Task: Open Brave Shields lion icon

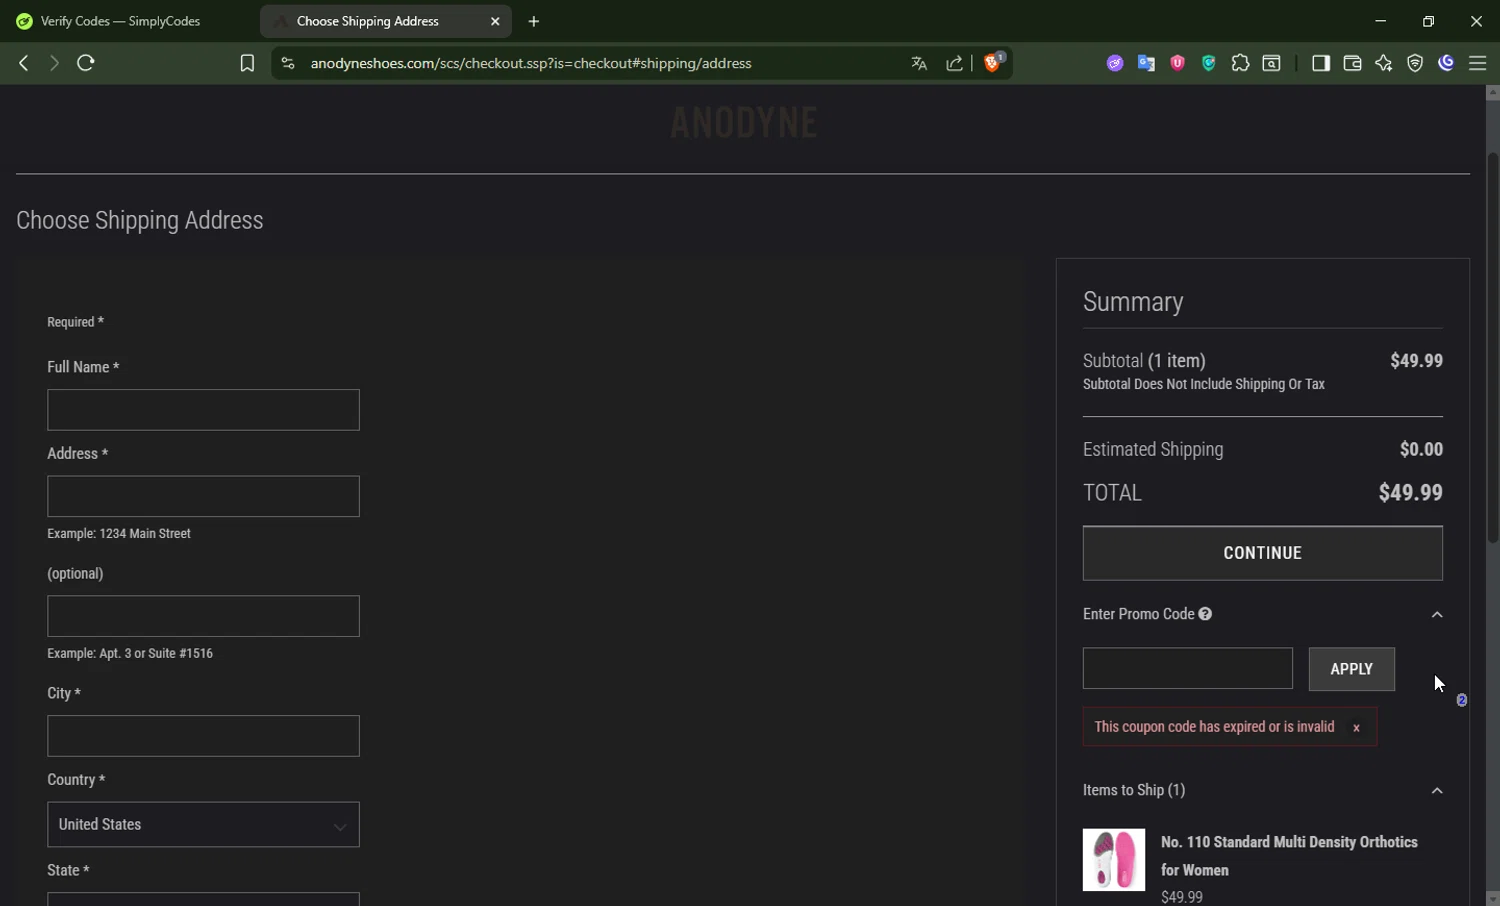Action: click(993, 62)
